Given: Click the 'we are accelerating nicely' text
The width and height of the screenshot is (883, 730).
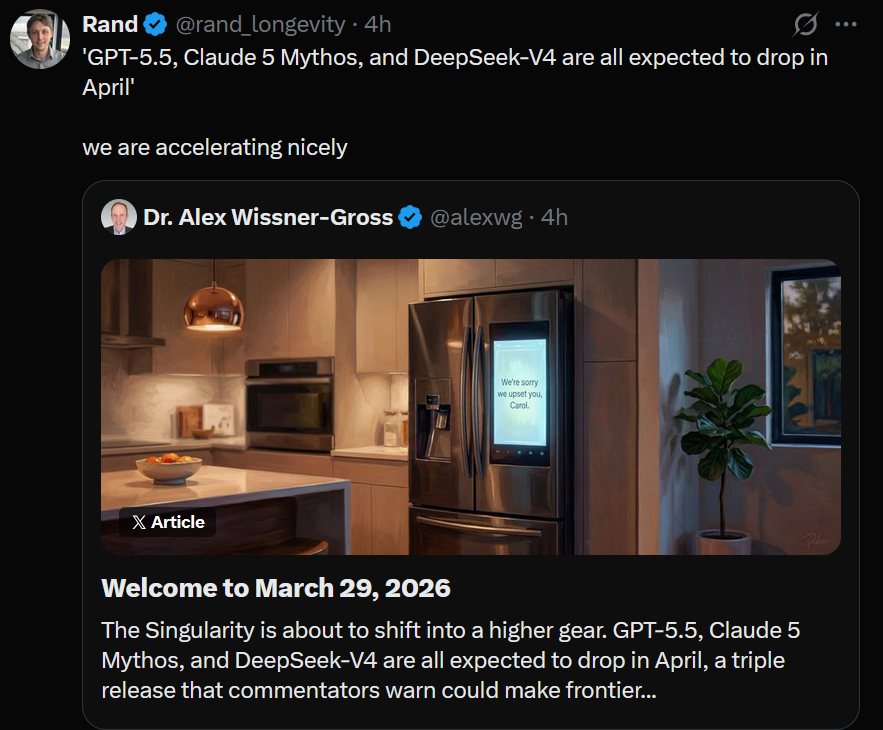Looking at the screenshot, I should coord(215,148).
